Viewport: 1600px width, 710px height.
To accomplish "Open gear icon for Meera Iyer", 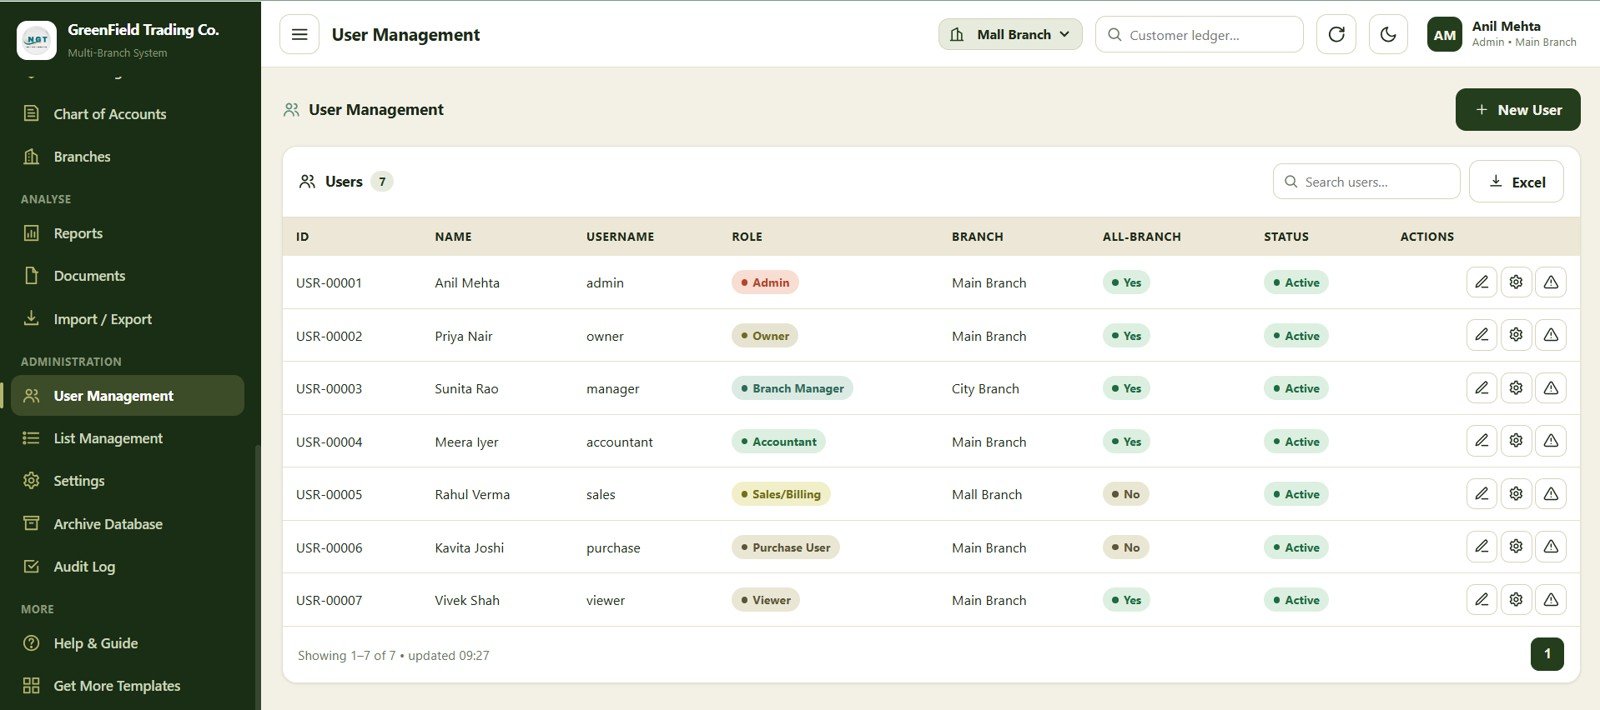I will [1516, 441].
